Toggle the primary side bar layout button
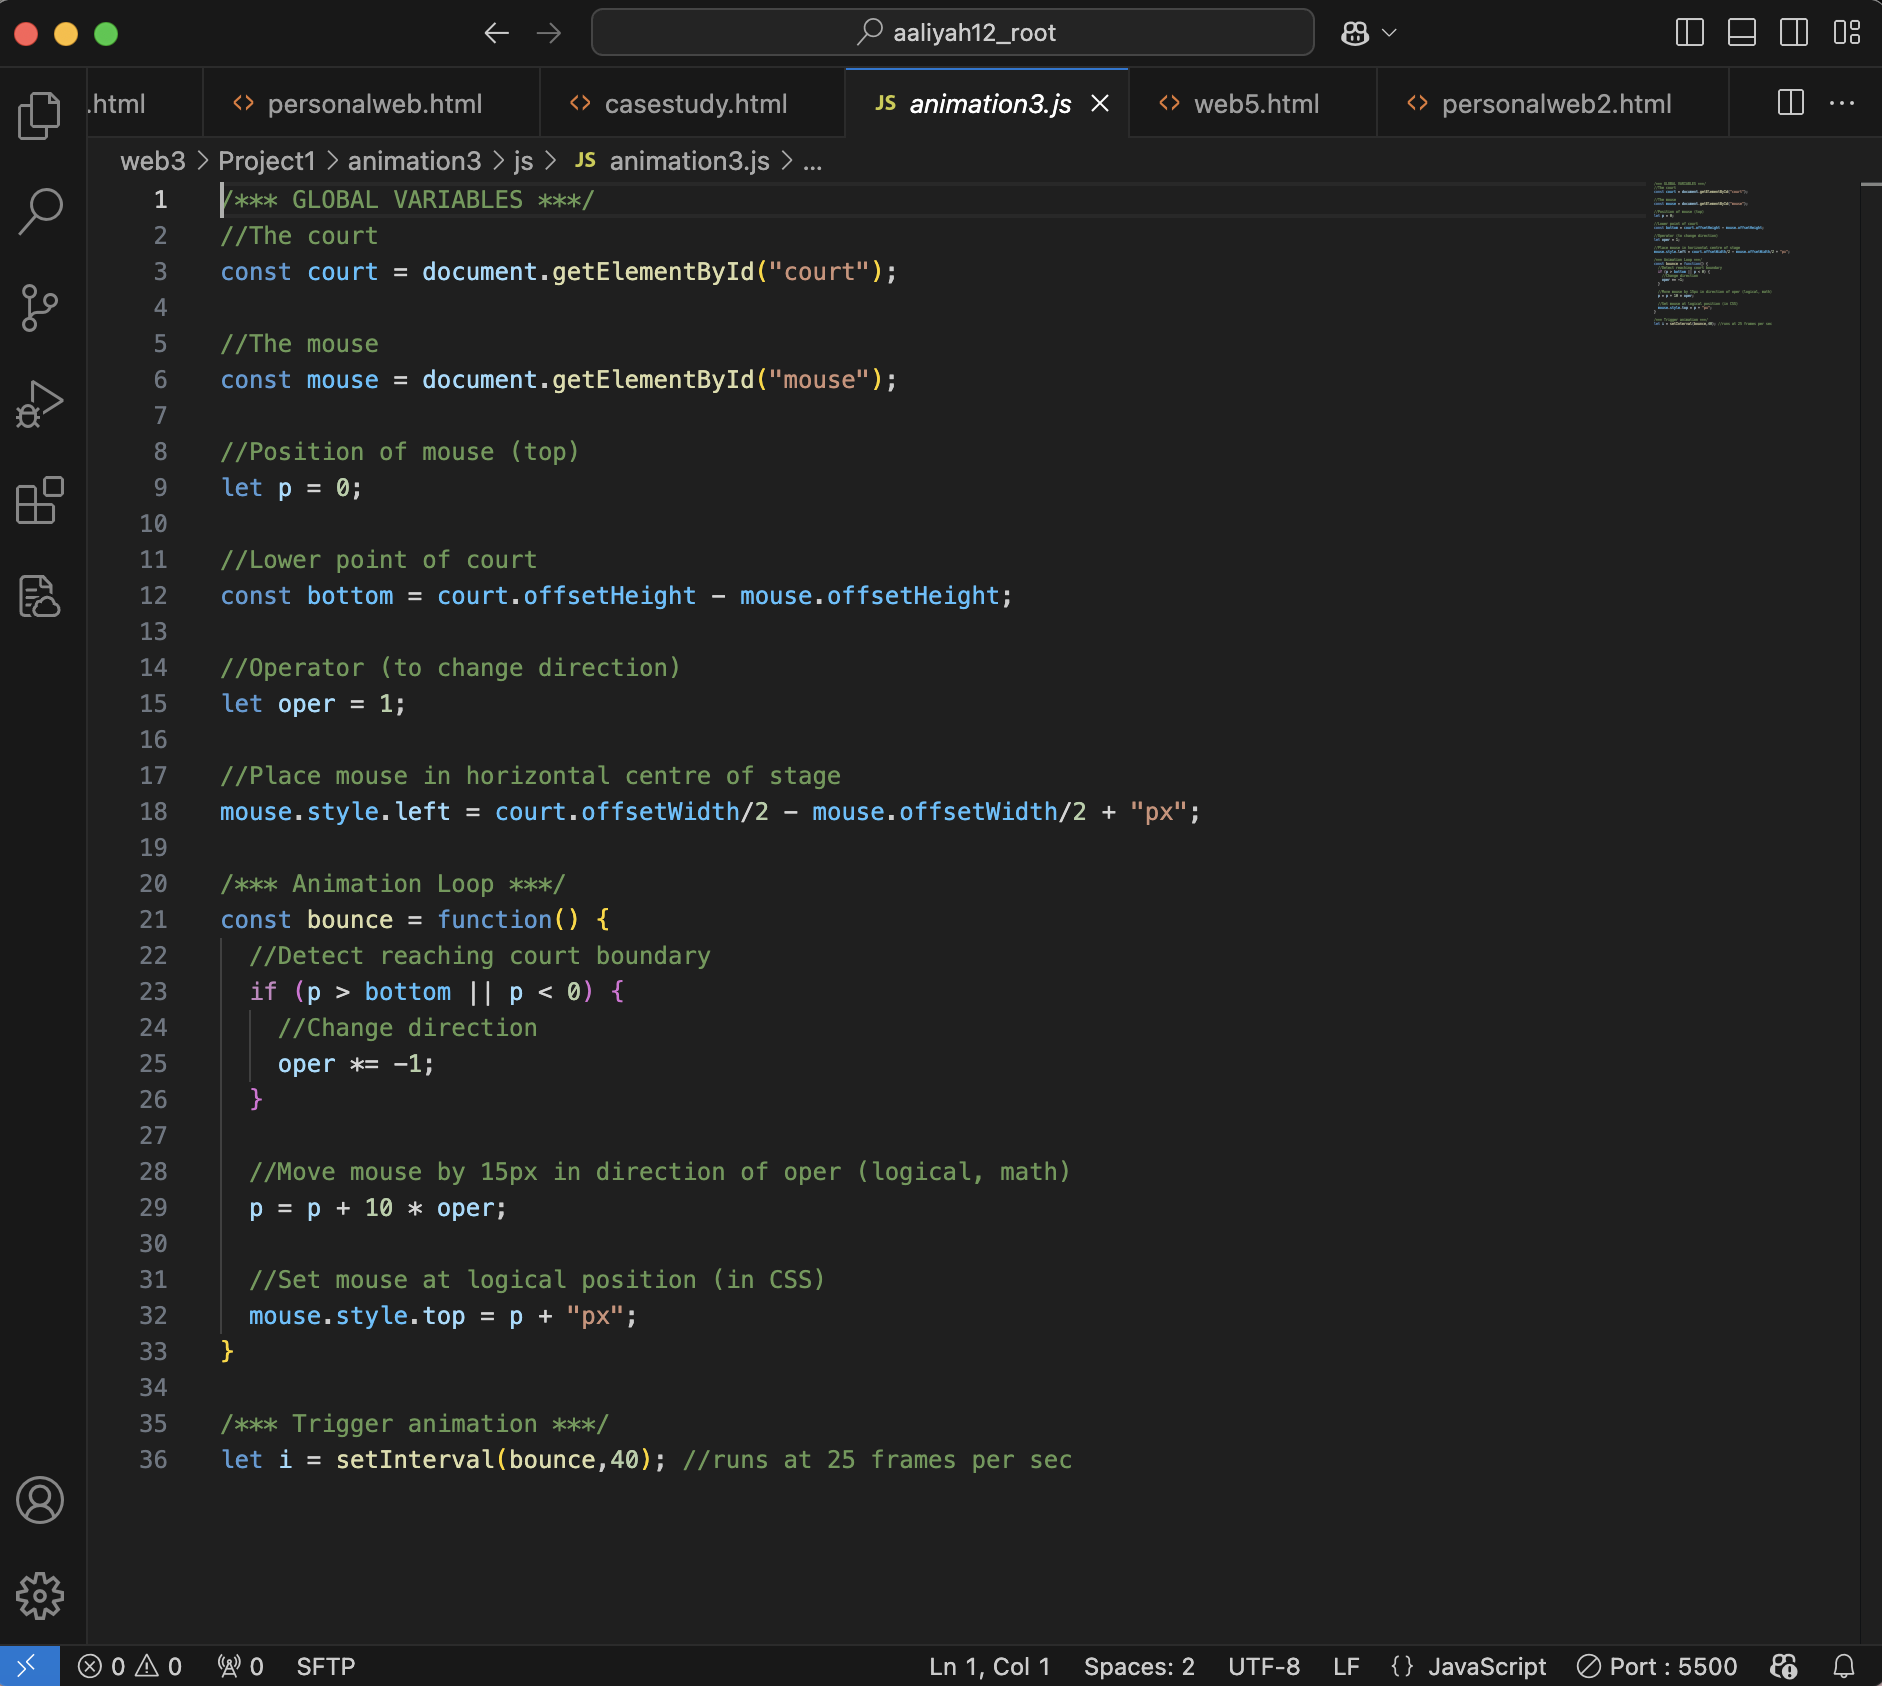This screenshot has width=1882, height=1686. click(1689, 33)
